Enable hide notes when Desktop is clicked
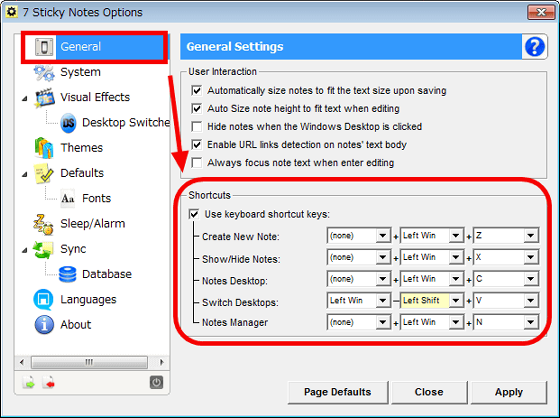 196,126
